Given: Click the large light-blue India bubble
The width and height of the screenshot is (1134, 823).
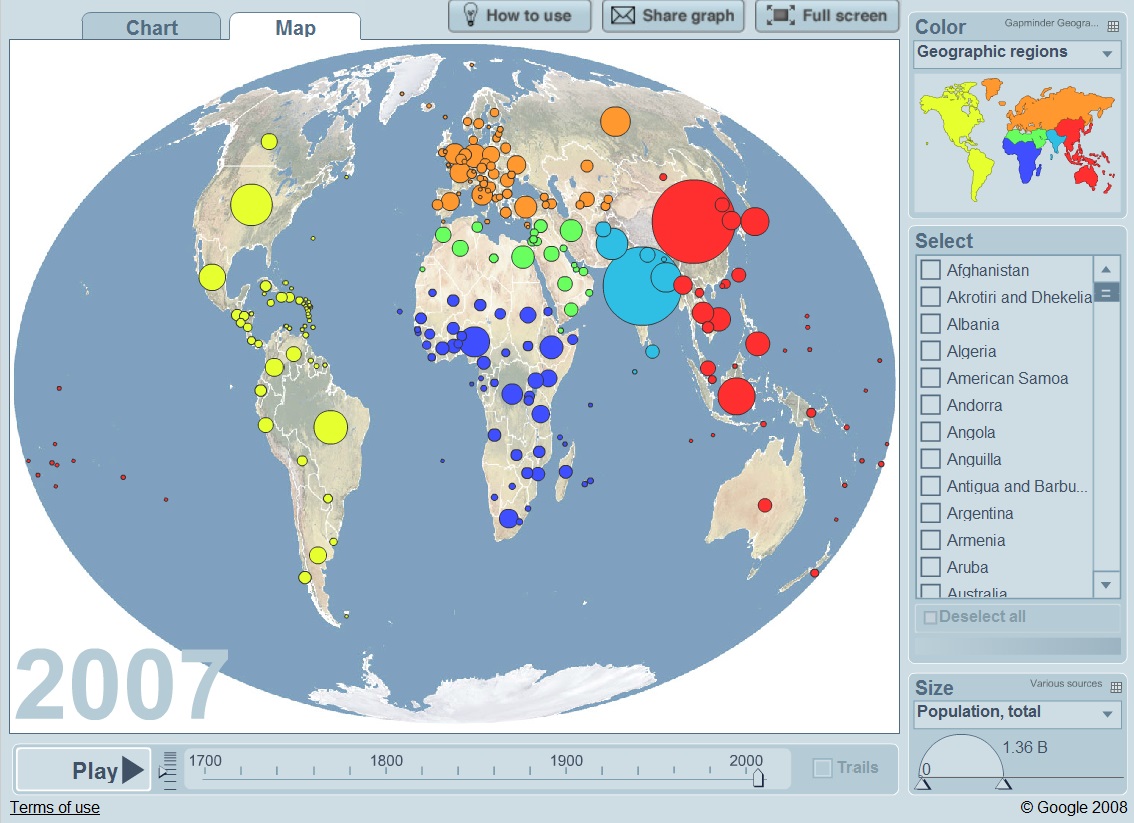Looking at the screenshot, I should (x=642, y=286).
